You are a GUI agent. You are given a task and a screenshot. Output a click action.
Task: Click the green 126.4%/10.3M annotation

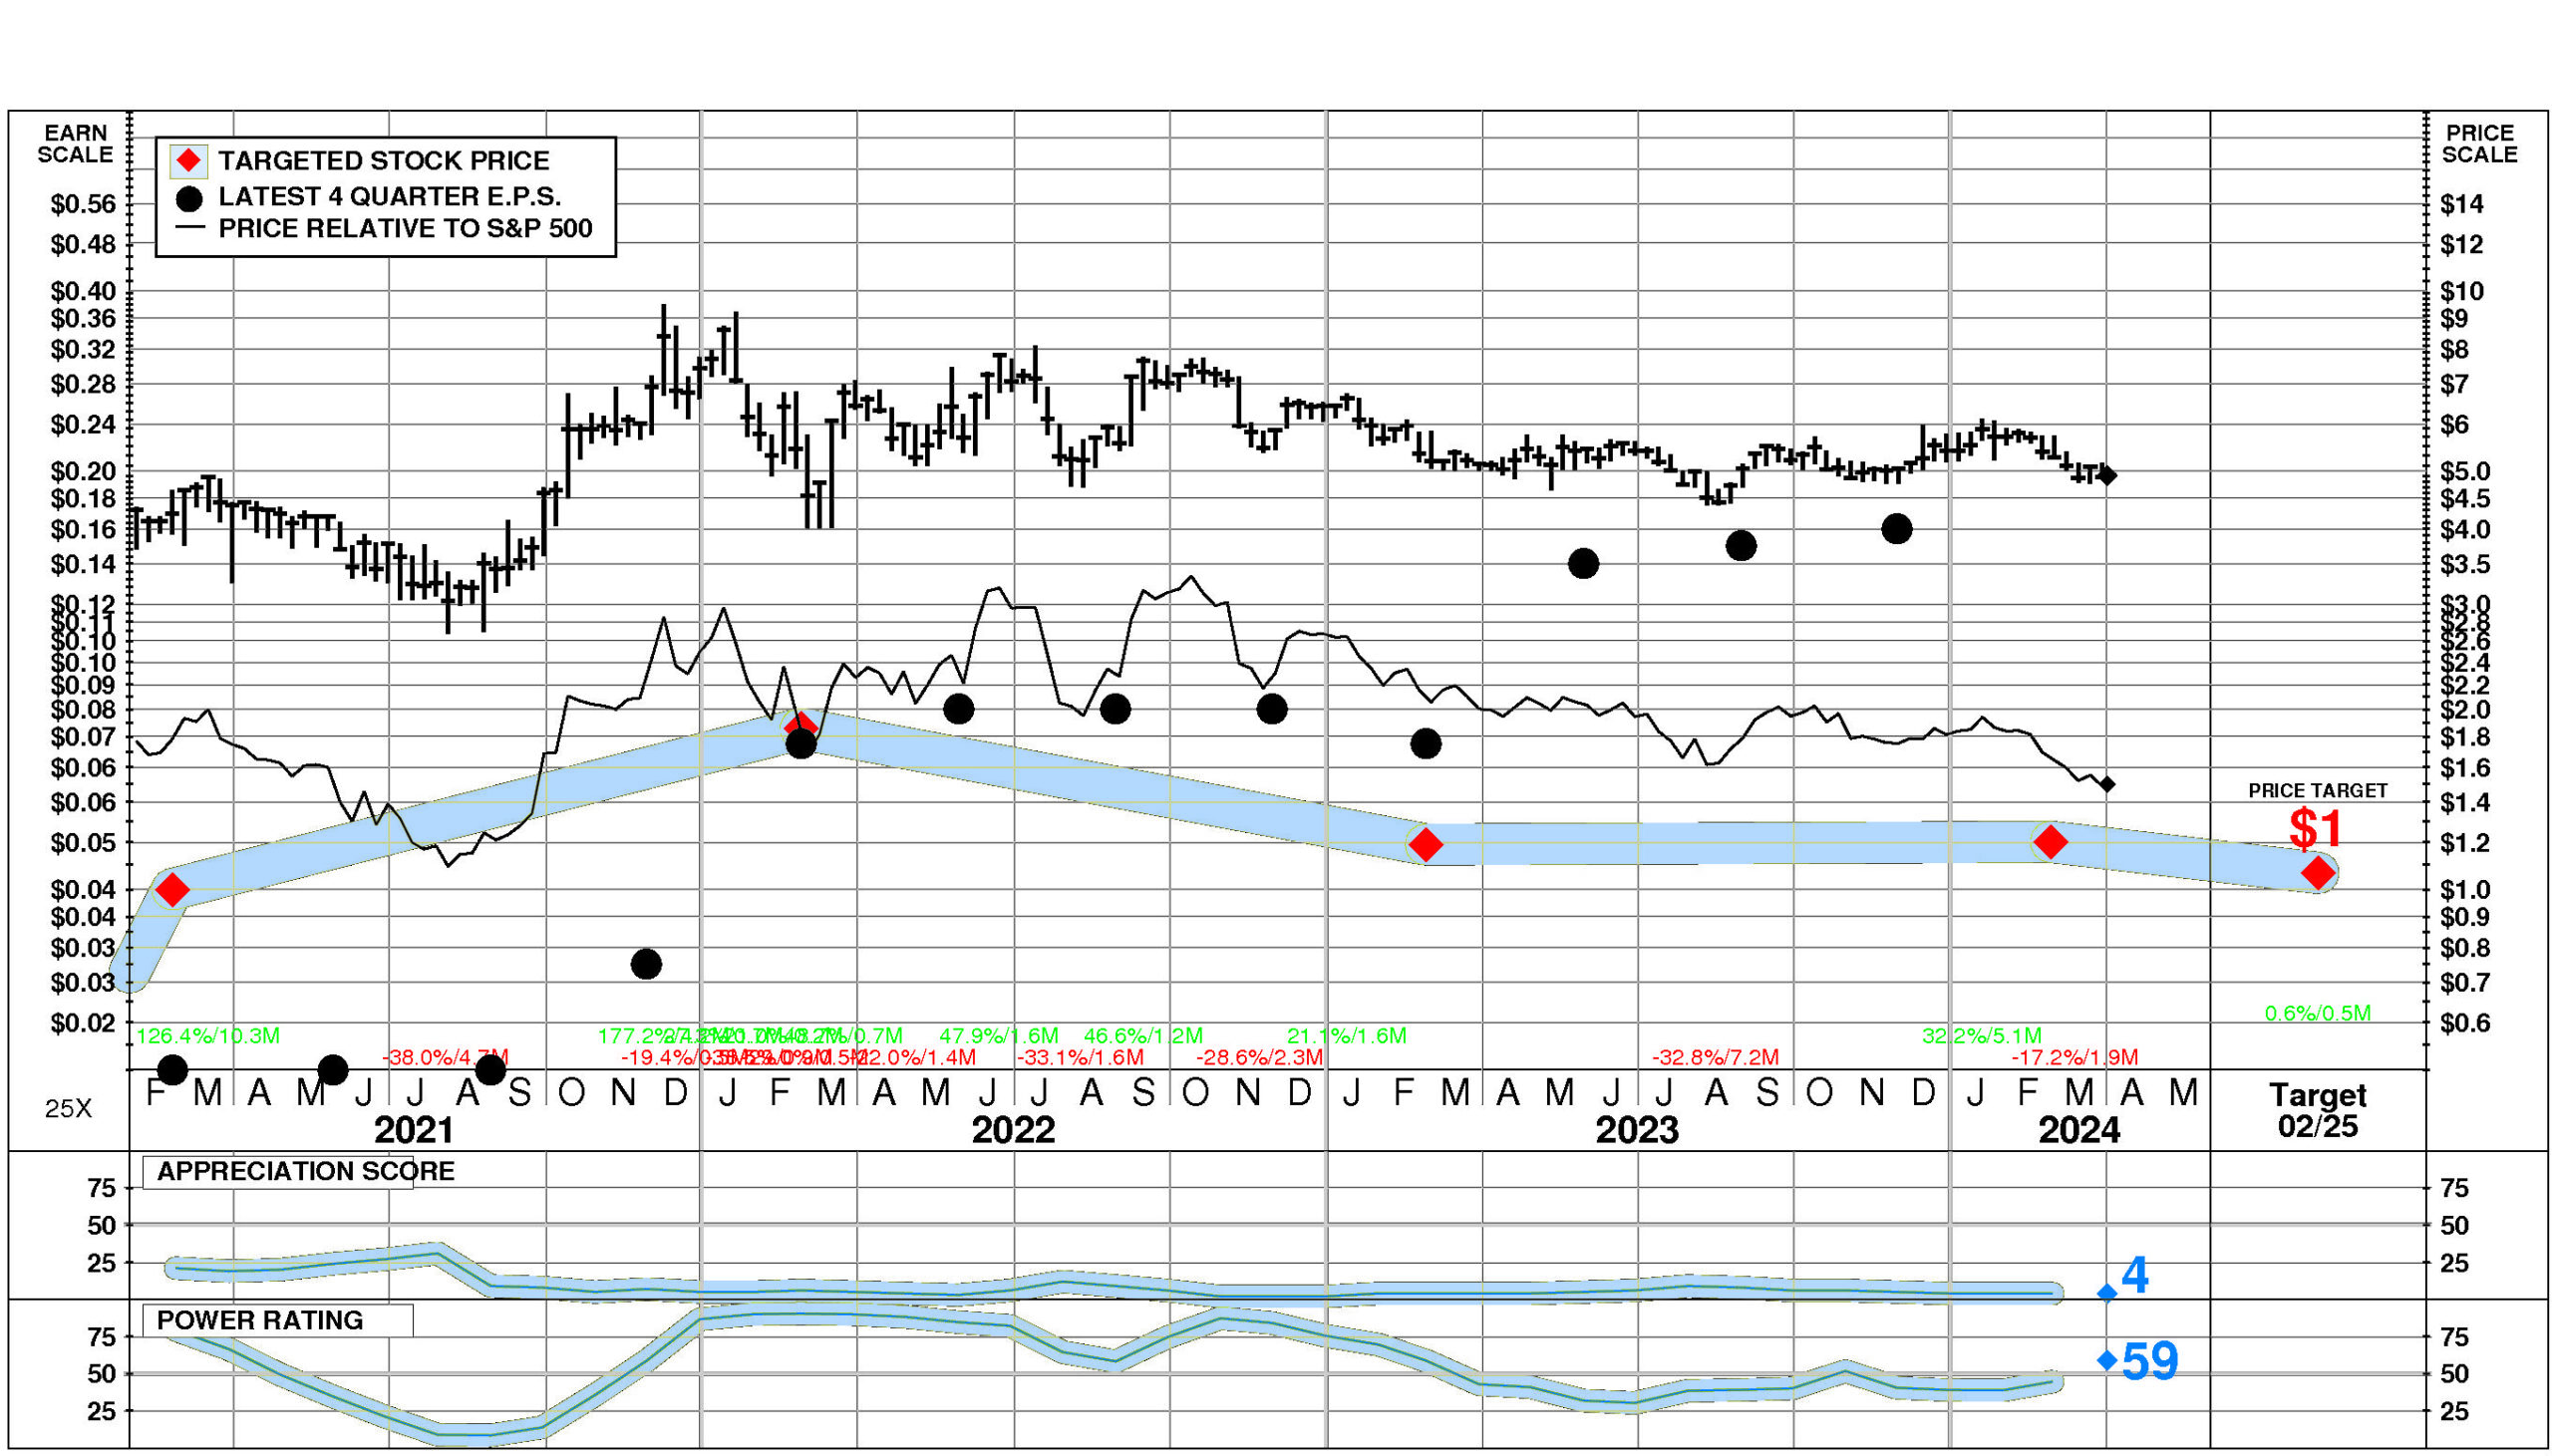pyautogui.click(x=207, y=1036)
